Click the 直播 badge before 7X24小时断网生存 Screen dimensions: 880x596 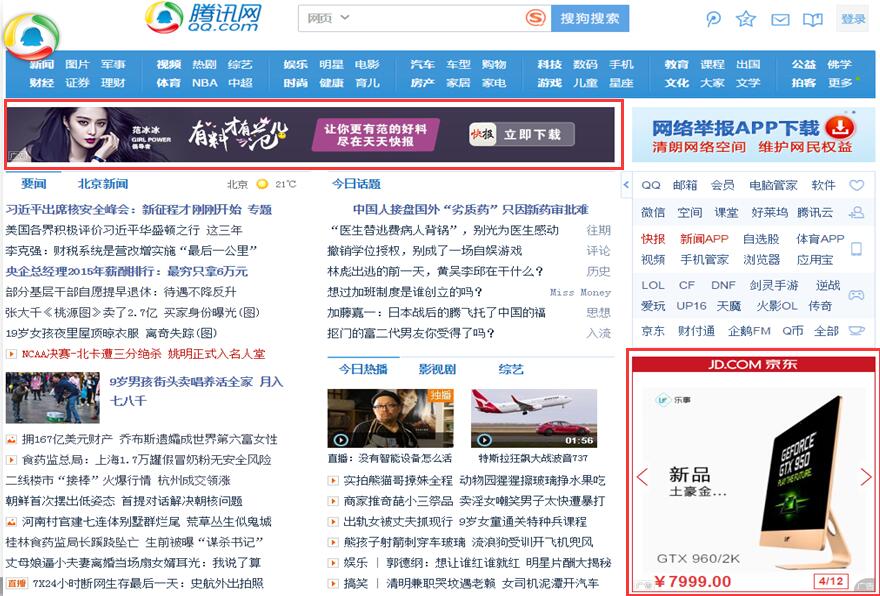click(x=16, y=584)
